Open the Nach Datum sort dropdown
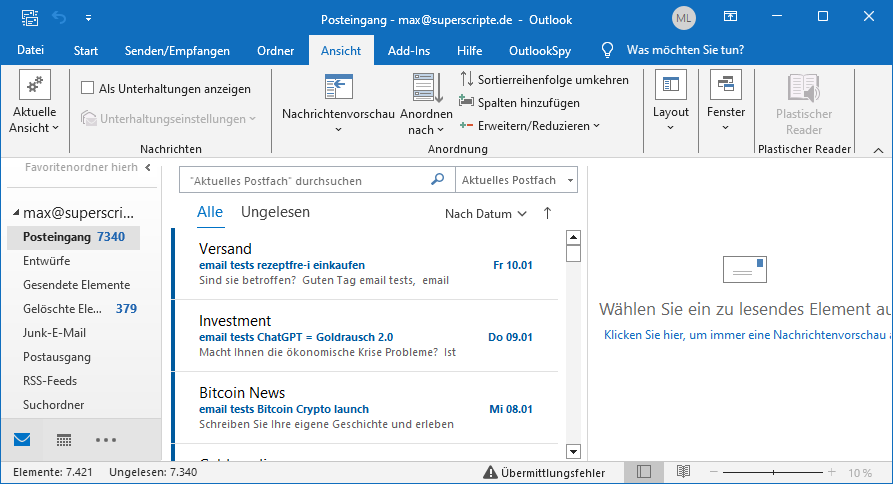Viewport: 893px width, 484px height. [485, 214]
